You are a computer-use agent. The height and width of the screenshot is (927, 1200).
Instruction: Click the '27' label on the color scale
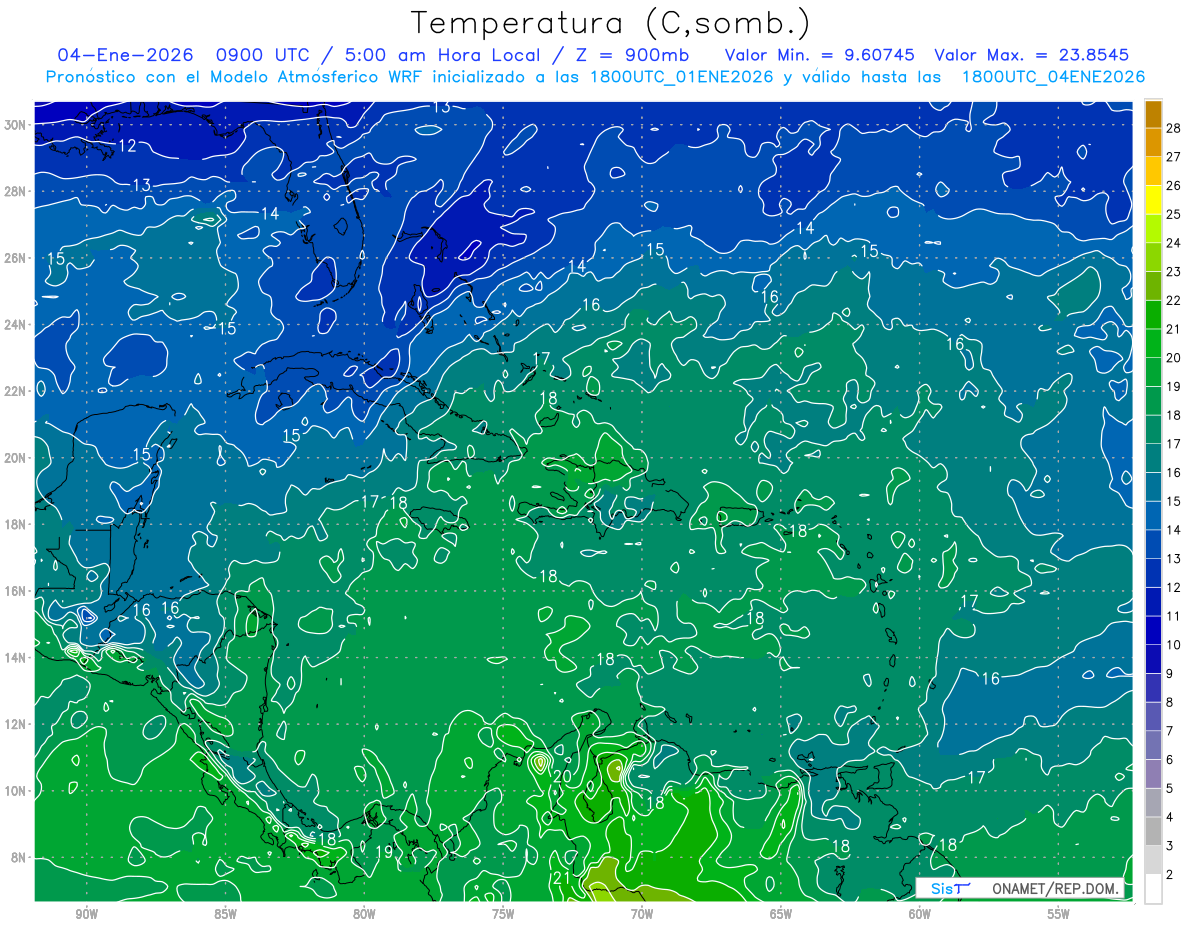[x=1174, y=157]
